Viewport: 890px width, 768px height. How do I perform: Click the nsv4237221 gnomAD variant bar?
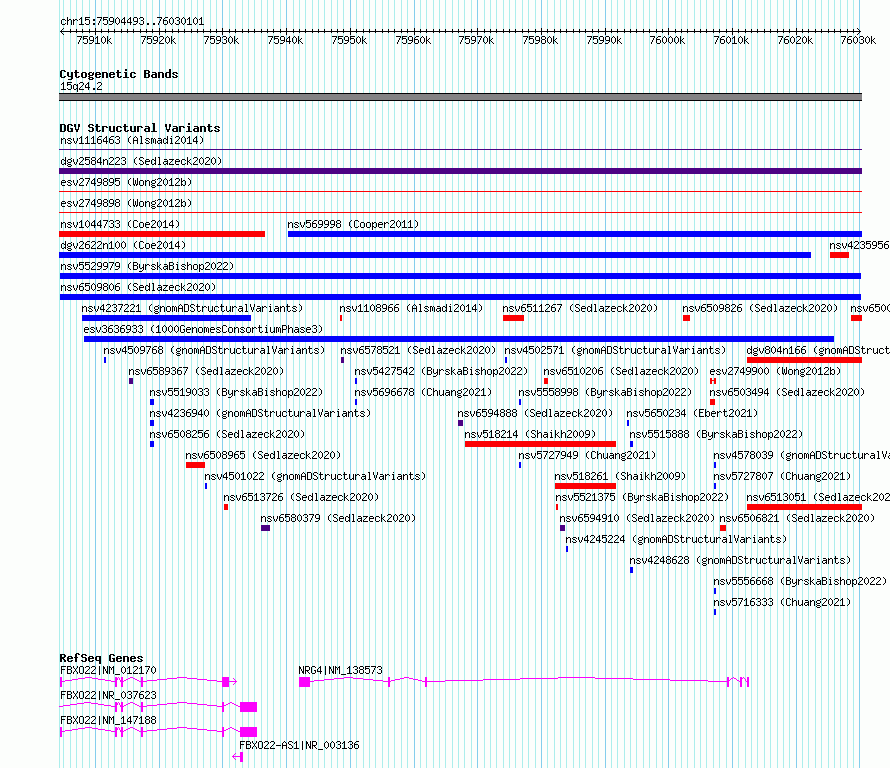166,318
